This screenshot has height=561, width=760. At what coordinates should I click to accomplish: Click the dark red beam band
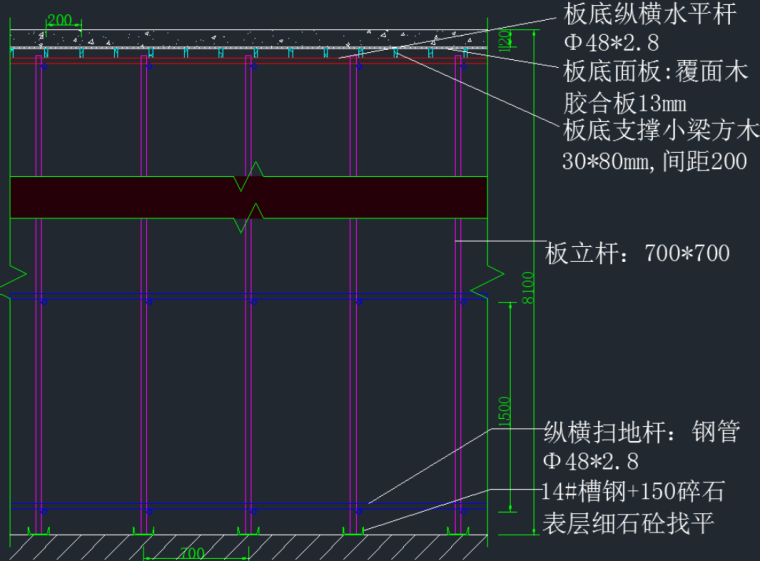(x=120, y=196)
